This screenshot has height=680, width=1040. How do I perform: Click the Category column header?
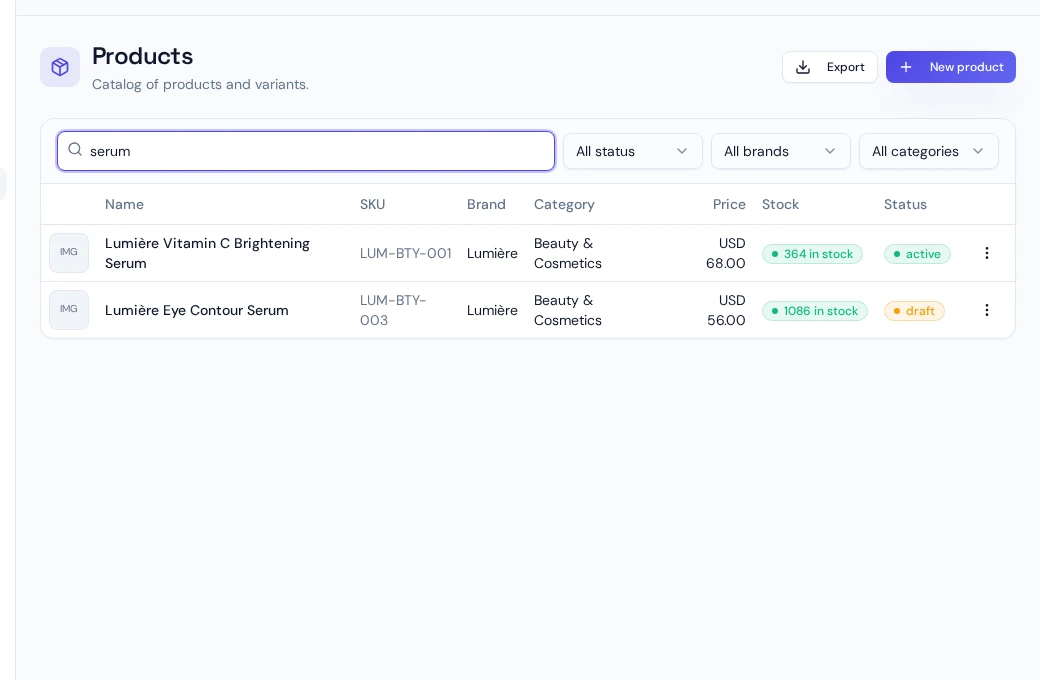click(x=564, y=204)
